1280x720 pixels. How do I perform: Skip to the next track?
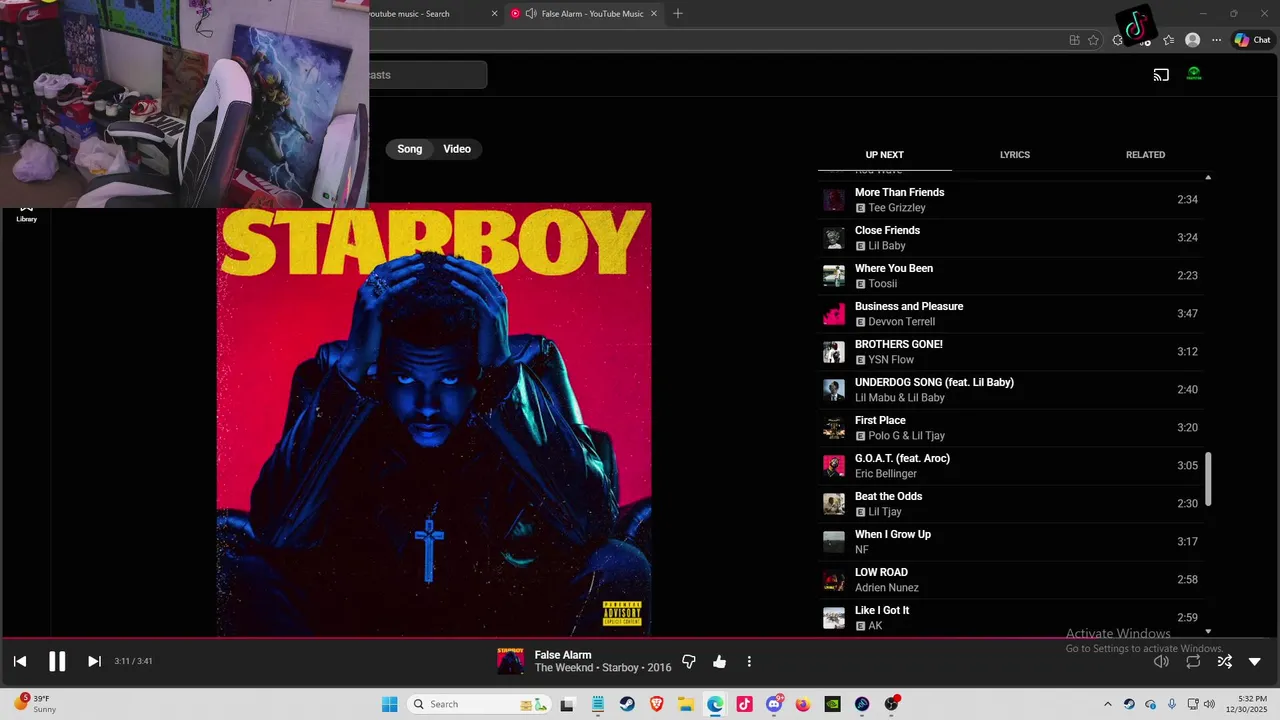tap(94, 661)
